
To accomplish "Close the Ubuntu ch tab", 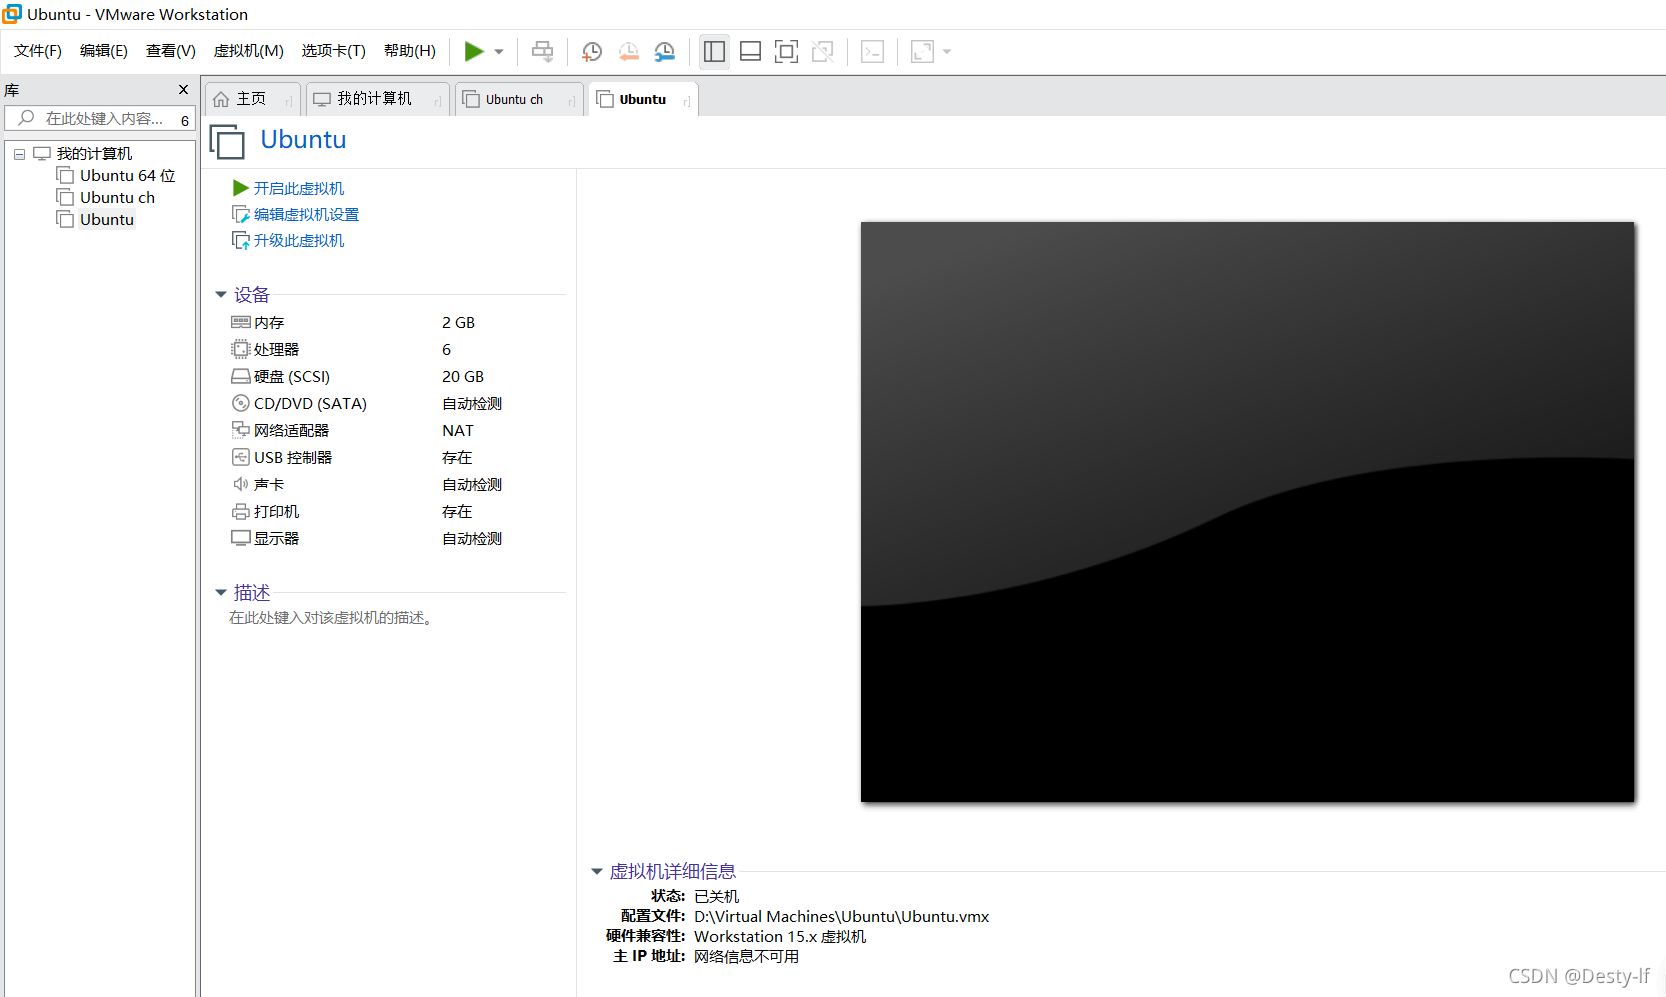I will (572, 100).
